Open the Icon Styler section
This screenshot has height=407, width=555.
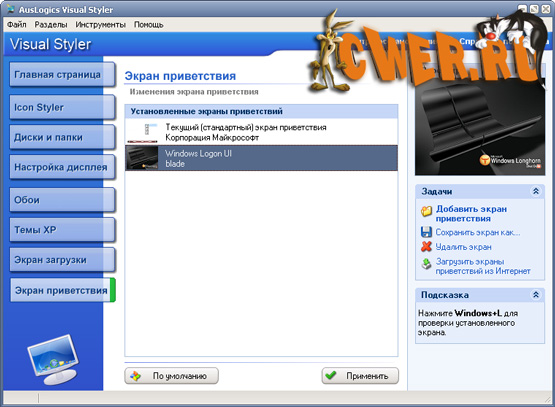[62, 107]
